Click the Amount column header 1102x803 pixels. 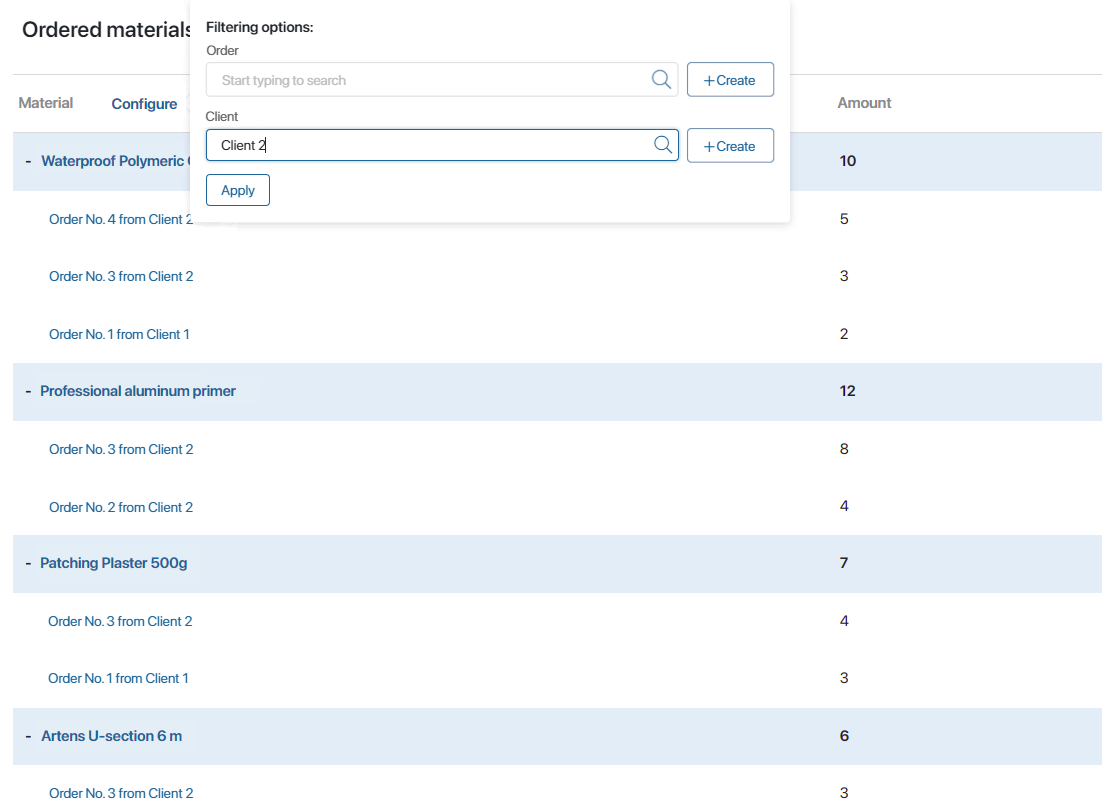tap(864, 103)
